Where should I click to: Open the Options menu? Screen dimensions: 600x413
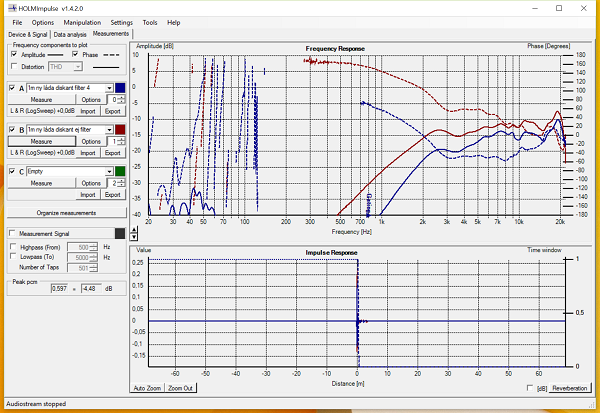point(43,23)
